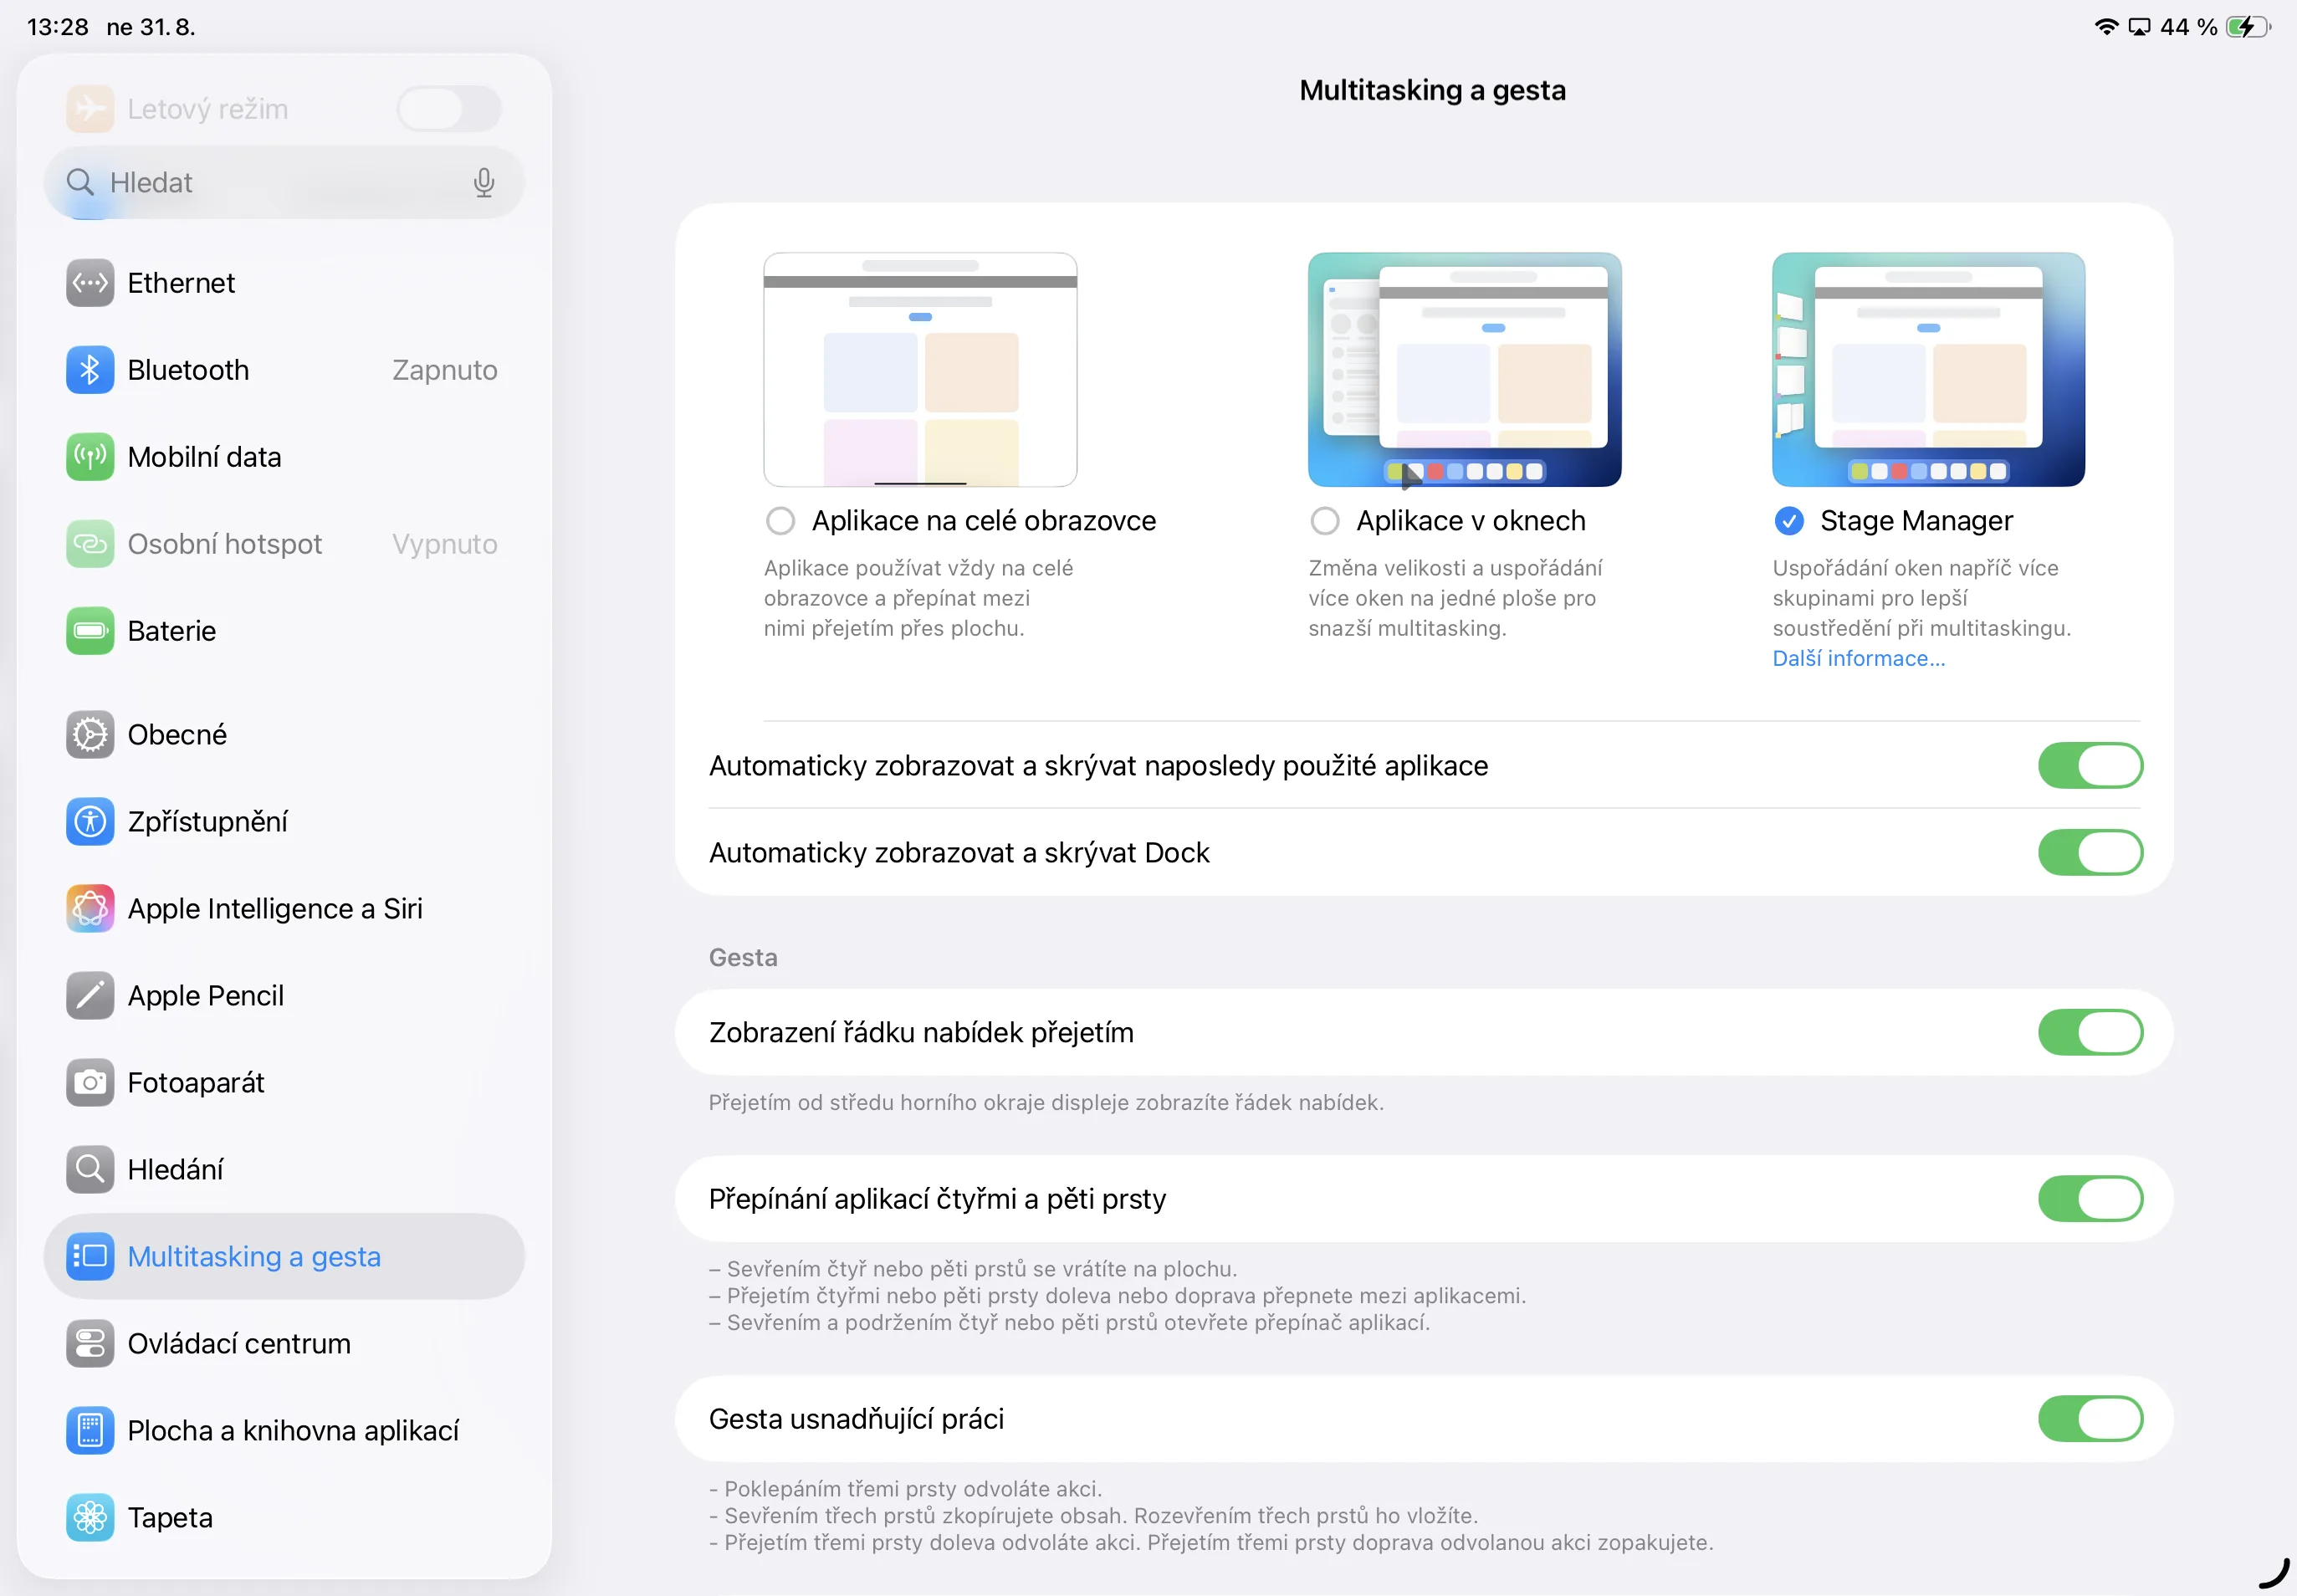The width and height of the screenshot is (2297, 1596).
Task: Tap the Bluetooth icon in sidebar
Action: pos(90,370)
